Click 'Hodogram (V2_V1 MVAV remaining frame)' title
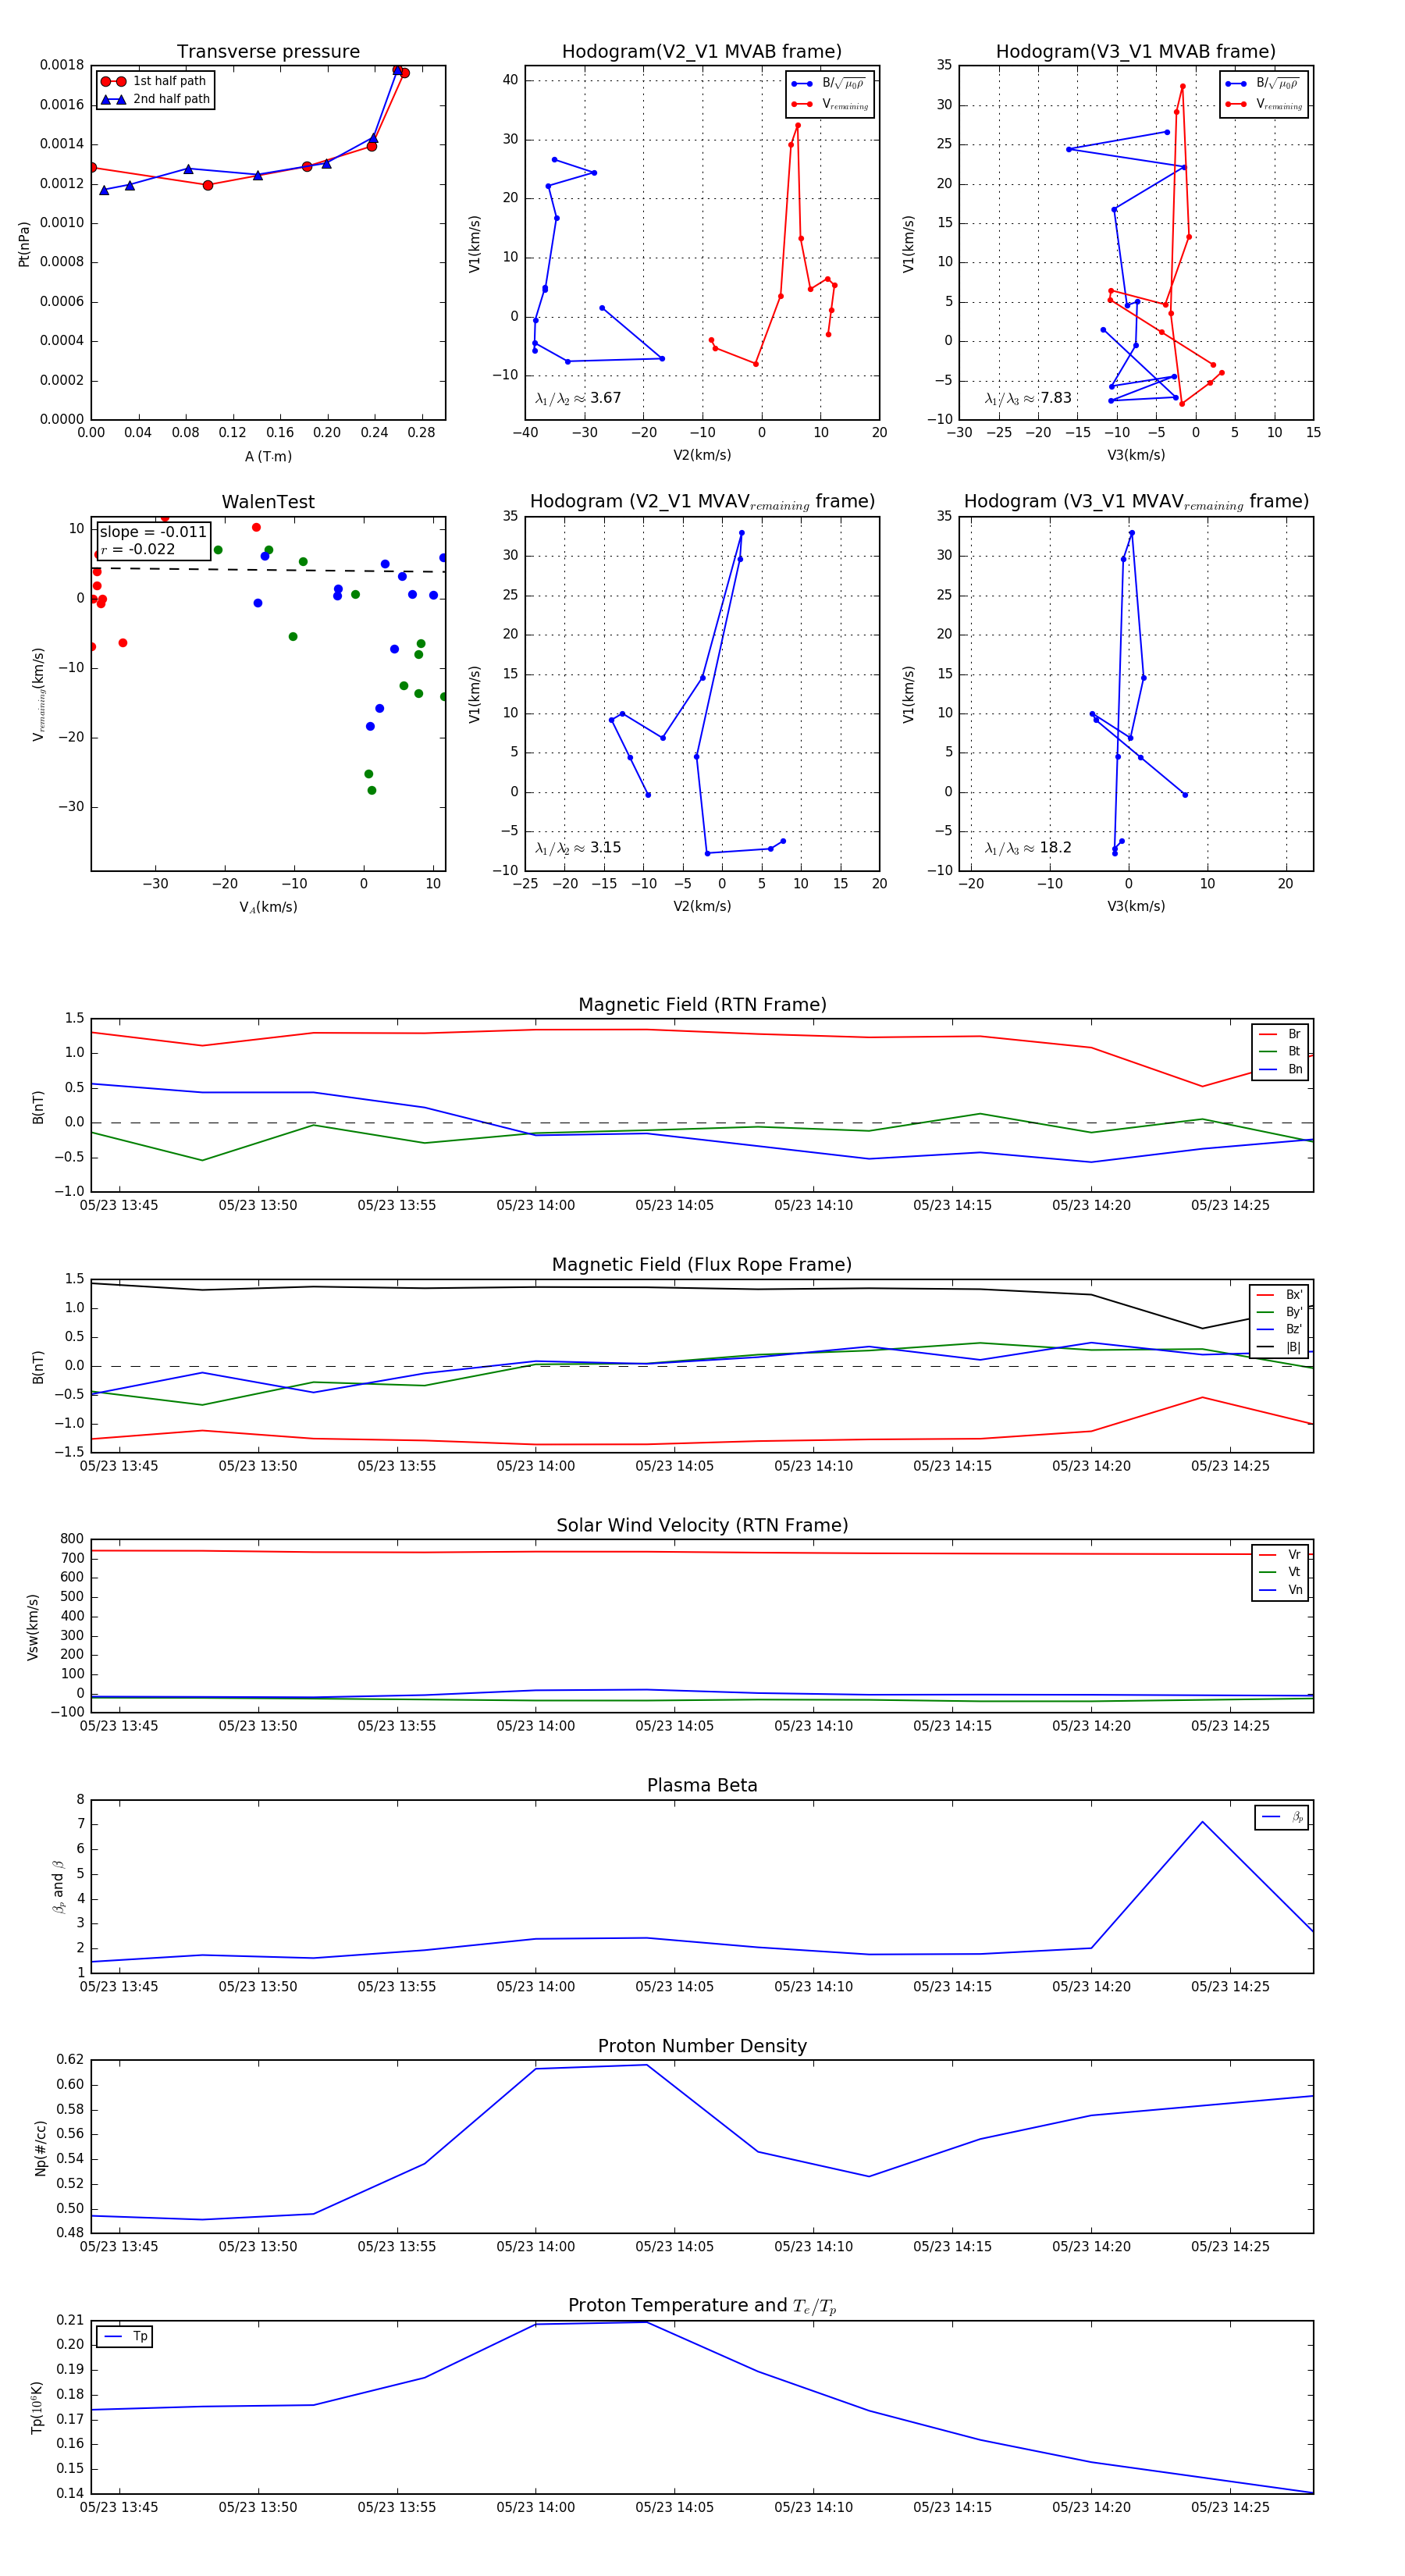This screenshot has width=1405, height=2576. tap(702, 502)
